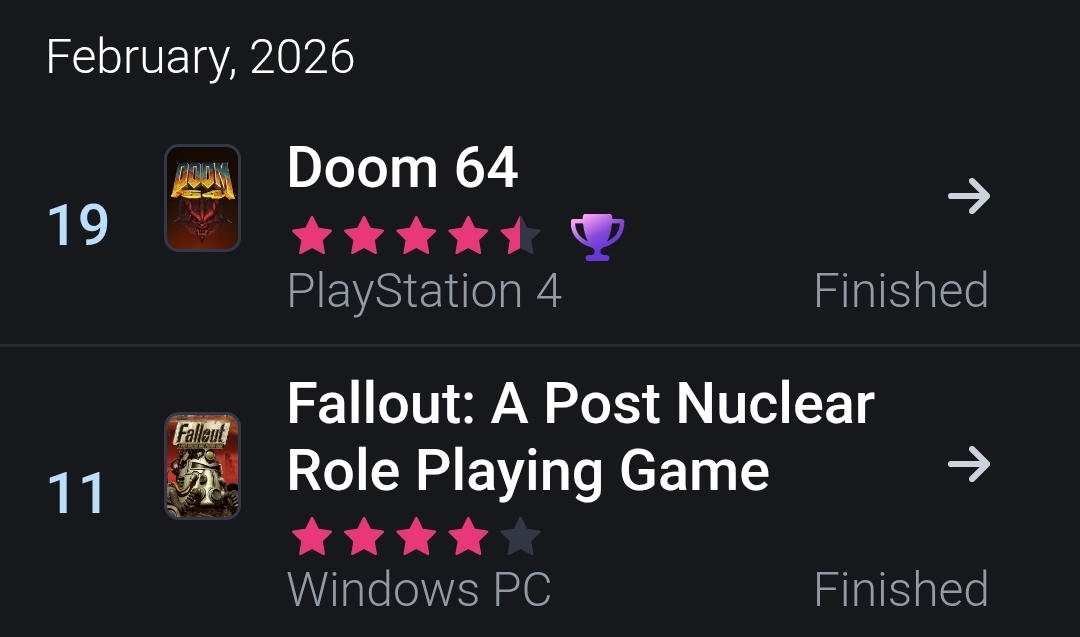The width and height of the screenshot is (1080, 637).
Task: Click the February, 2026 month header
Action: 200,57
